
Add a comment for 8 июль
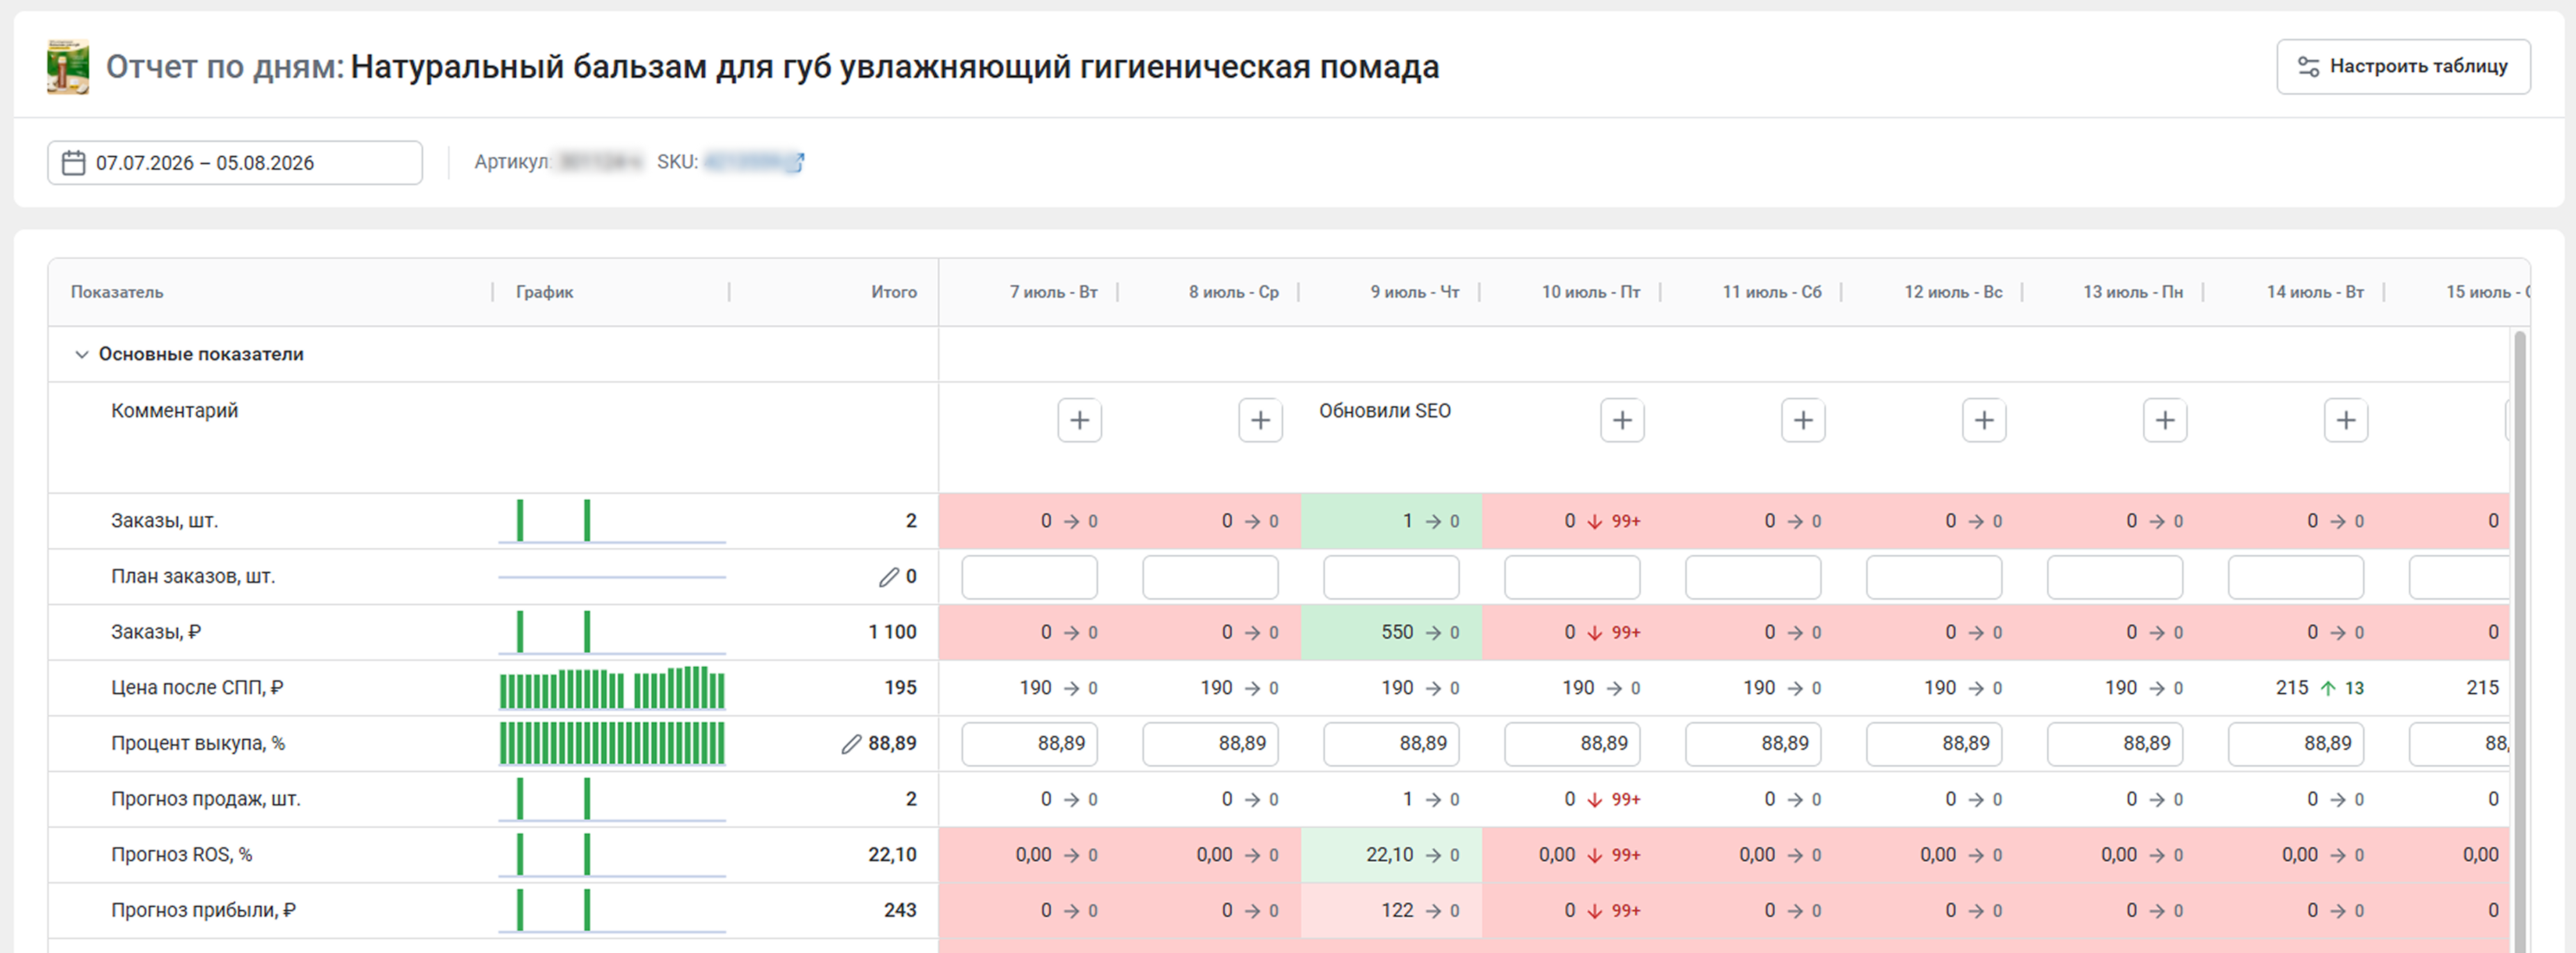coord(1260,420)
